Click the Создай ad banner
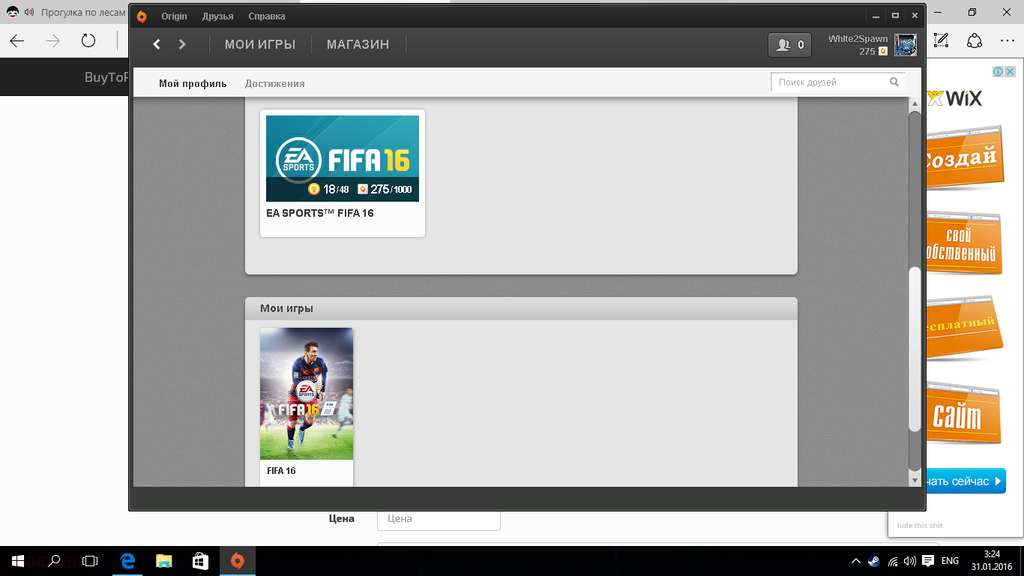Image resolution: width=1024 pixels, height=576 pixels. pyautogui.click(x=963, y=157)
